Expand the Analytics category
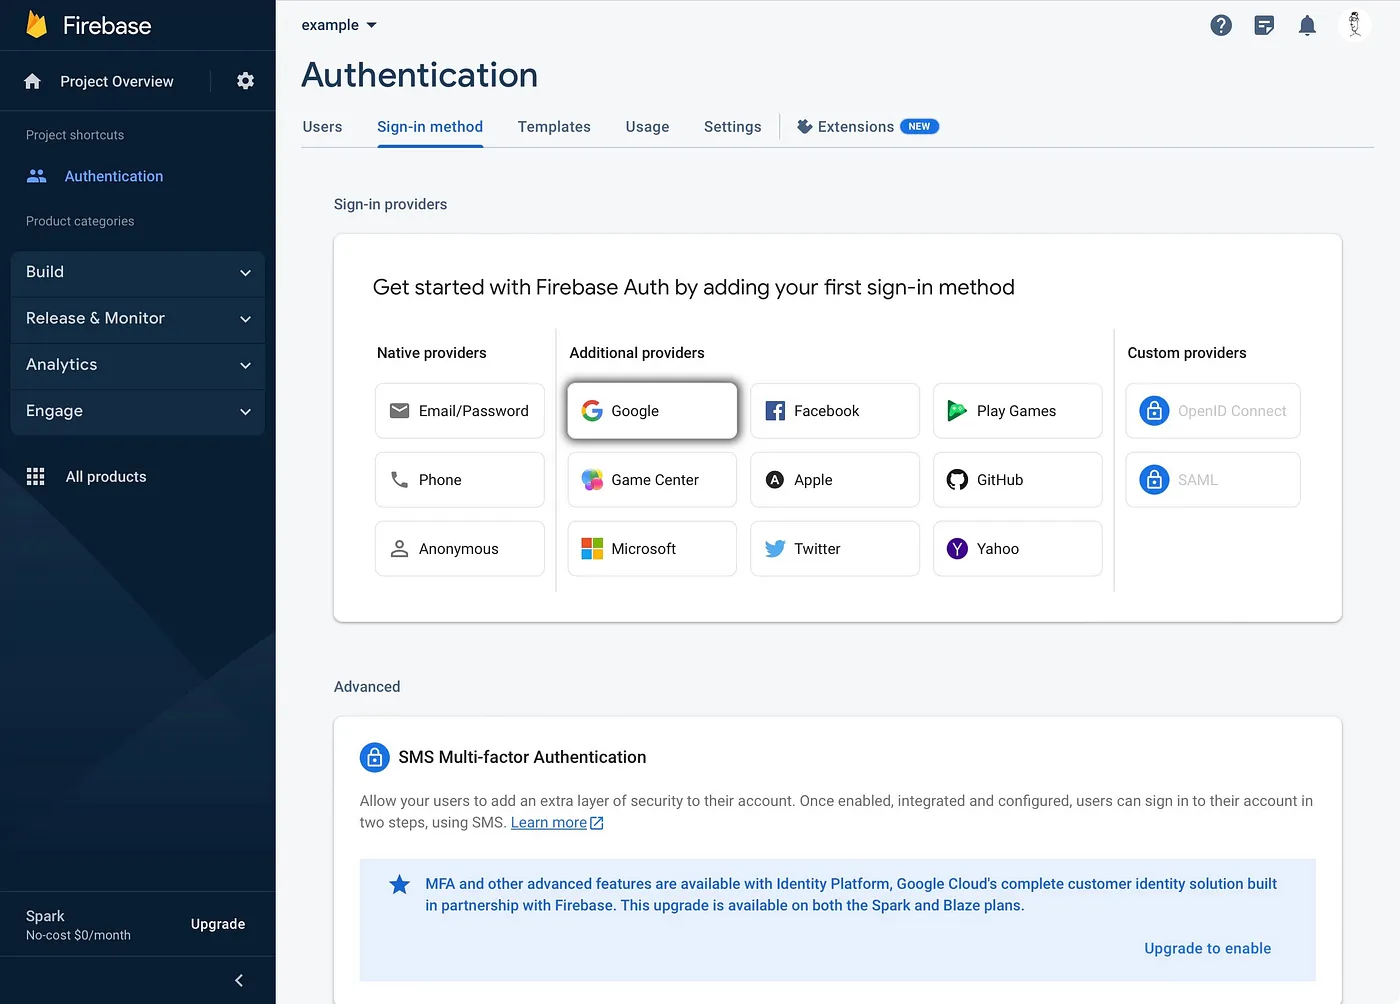 click(x=138, y=365)
